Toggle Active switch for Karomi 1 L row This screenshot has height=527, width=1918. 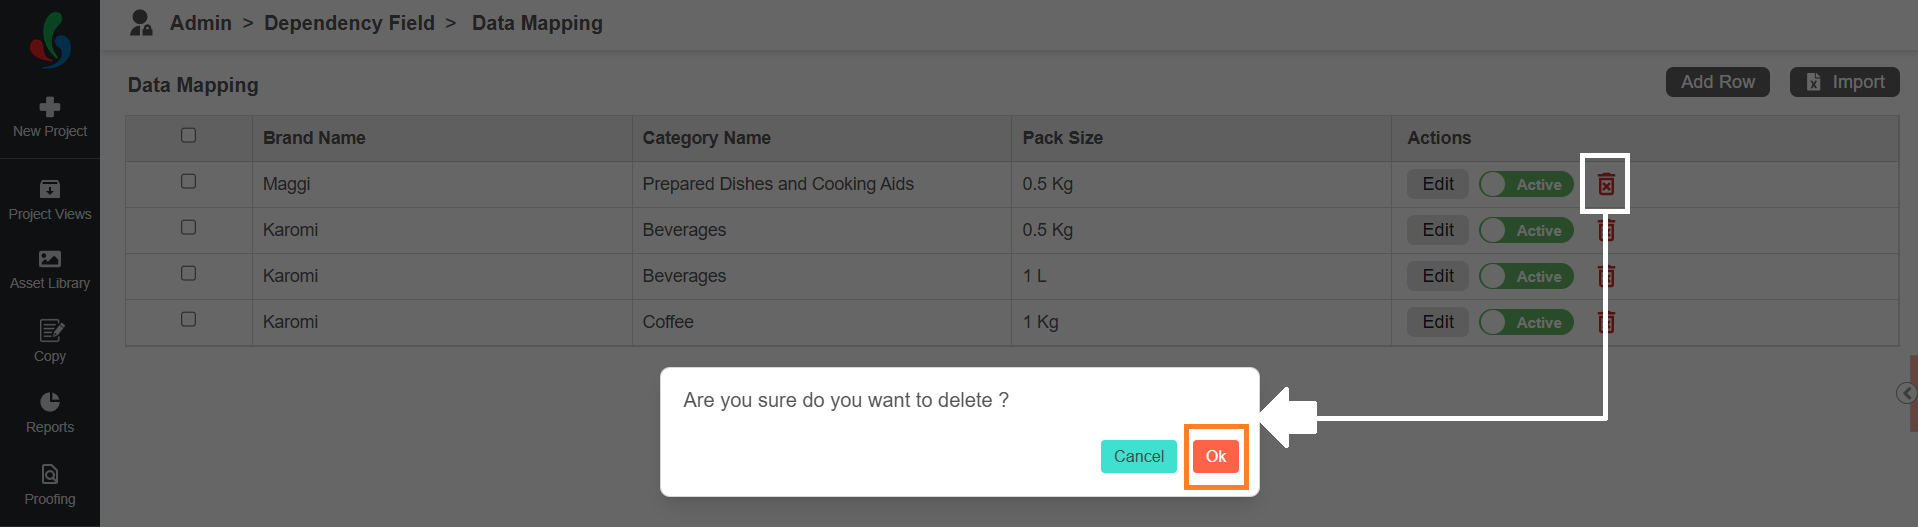click(1526, 276)
